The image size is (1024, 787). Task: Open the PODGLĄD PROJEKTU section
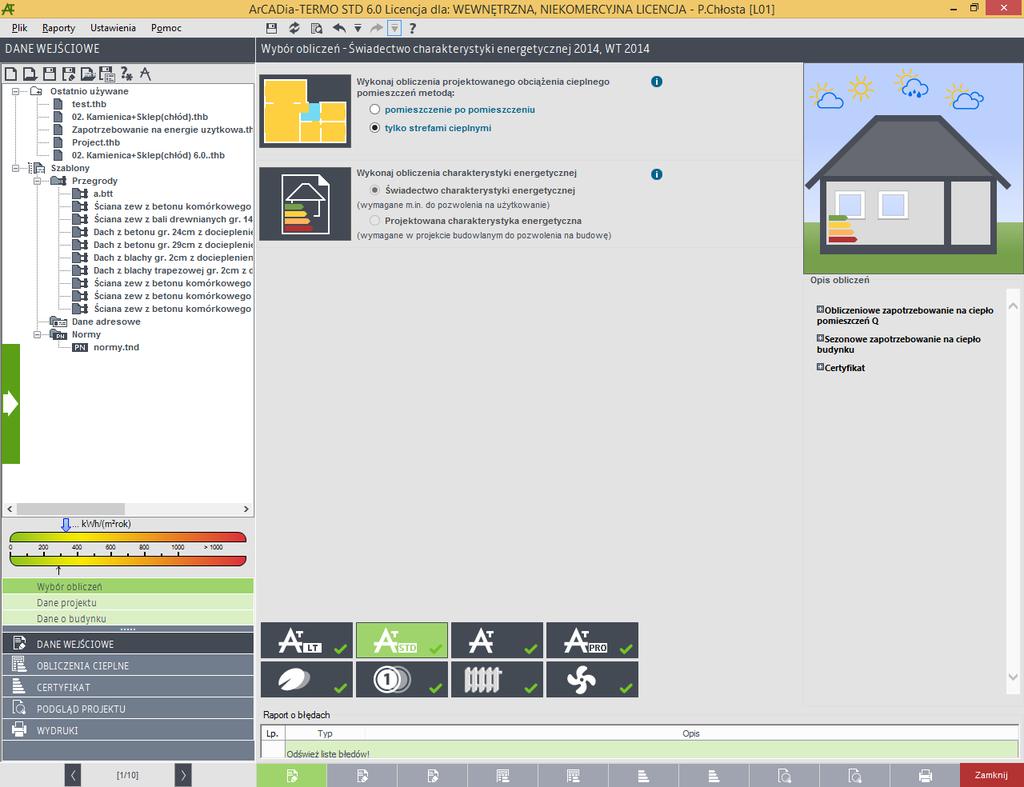[x=128, y=709]
